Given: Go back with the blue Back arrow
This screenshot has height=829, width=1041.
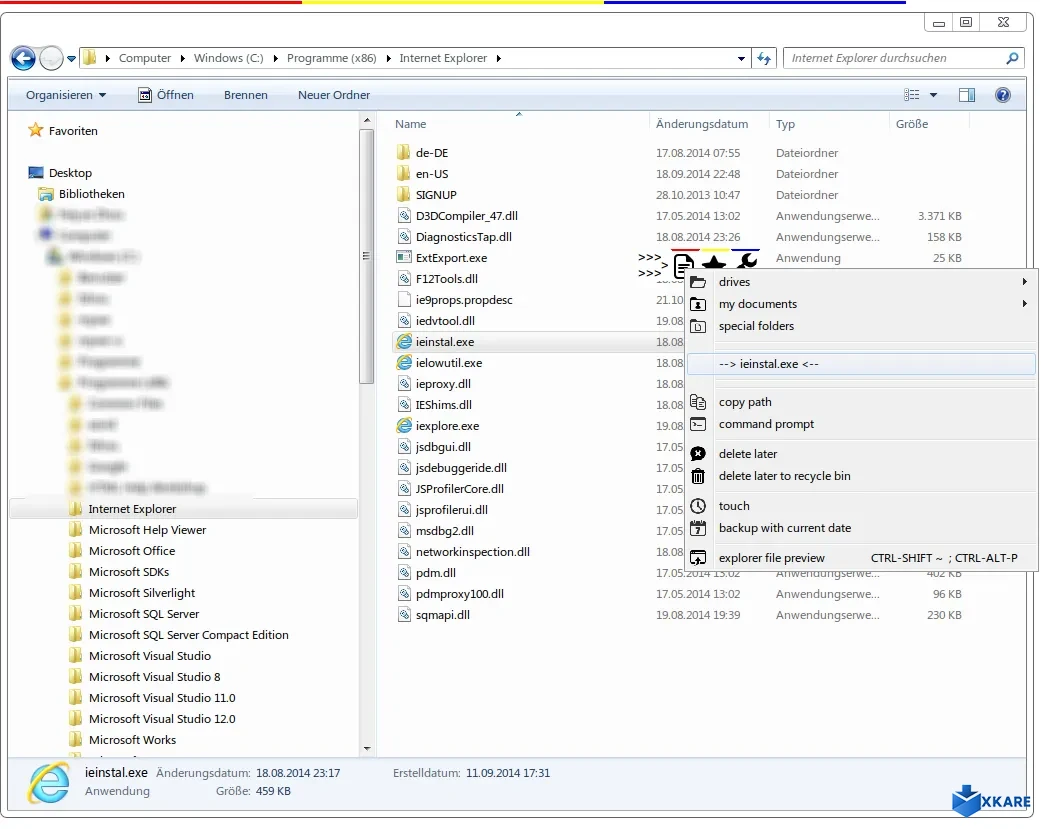Looking at the screenshot, I should click(x=23, y=58).
